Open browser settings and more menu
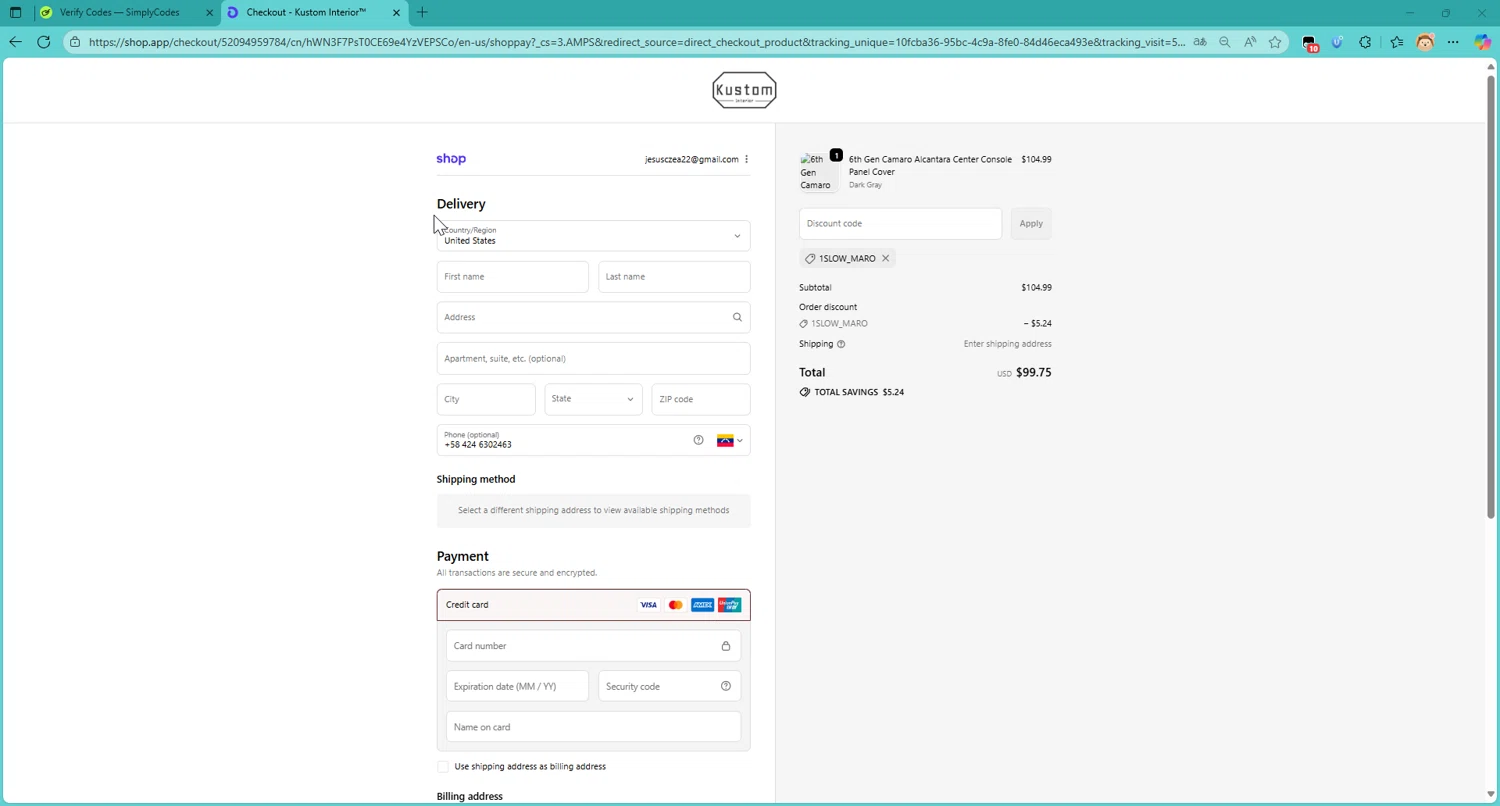This screenshot has height=806, width=1500. pos(1453,42)
